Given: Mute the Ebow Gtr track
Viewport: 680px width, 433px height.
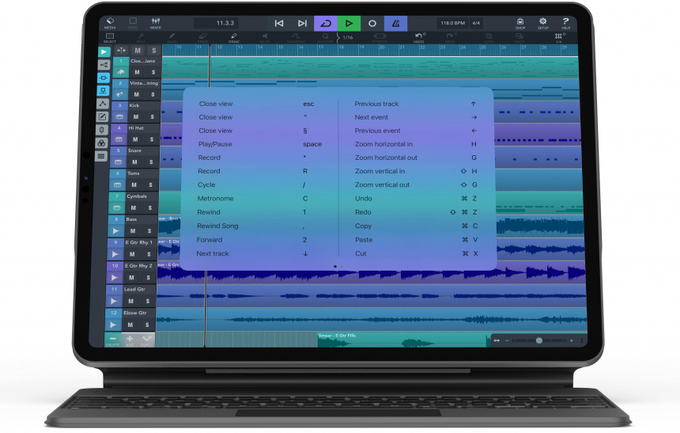Looking at the screenshot, I should click(130, 325).
